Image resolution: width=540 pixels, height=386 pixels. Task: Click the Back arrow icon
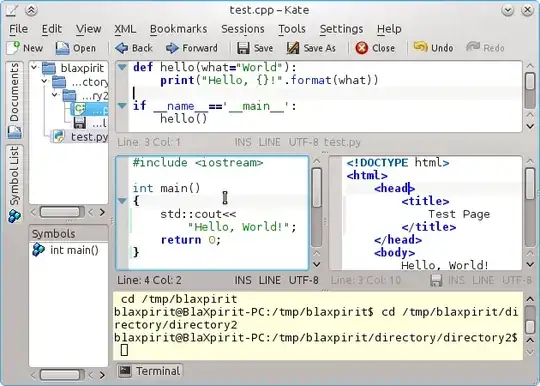click(121, 48)
